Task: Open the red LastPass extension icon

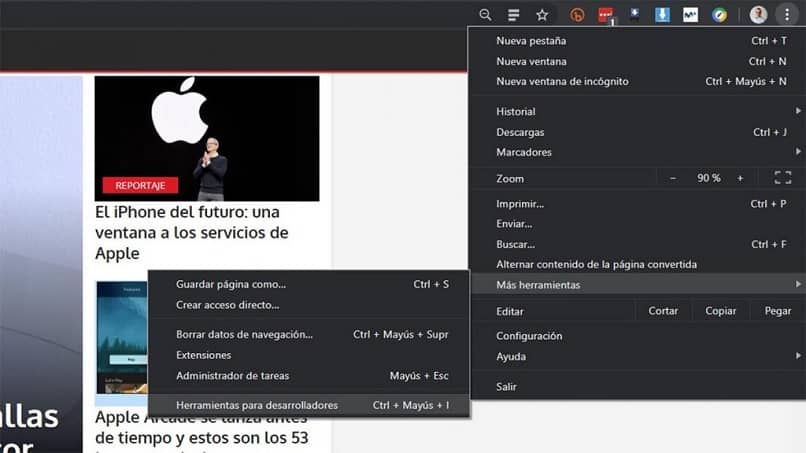Action: click(606, 15)
